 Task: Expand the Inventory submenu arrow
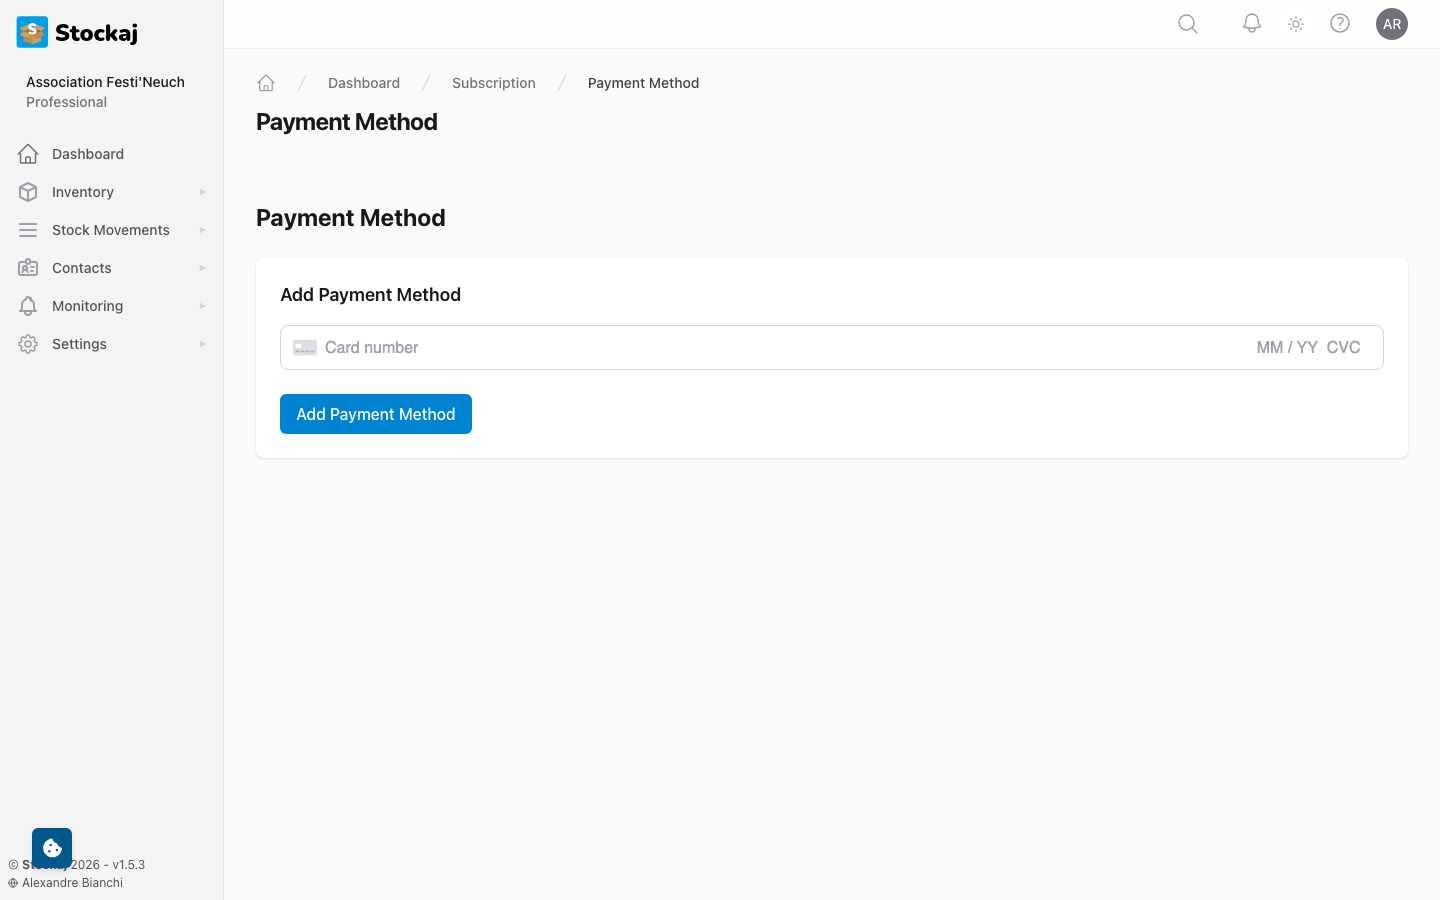click(202, 192)
